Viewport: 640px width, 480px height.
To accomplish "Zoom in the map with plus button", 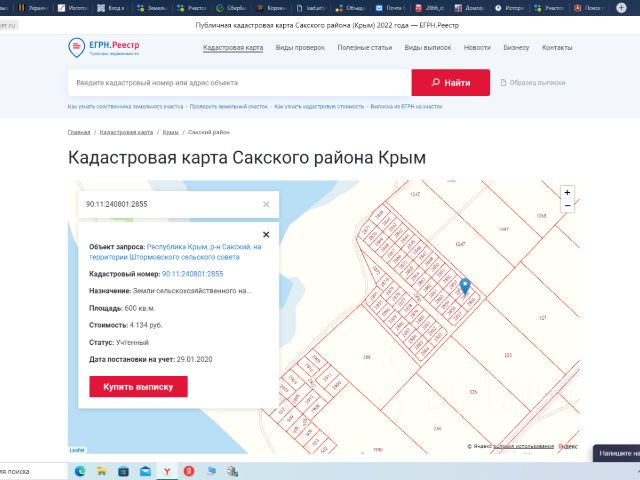I will [x=567, y=192].
